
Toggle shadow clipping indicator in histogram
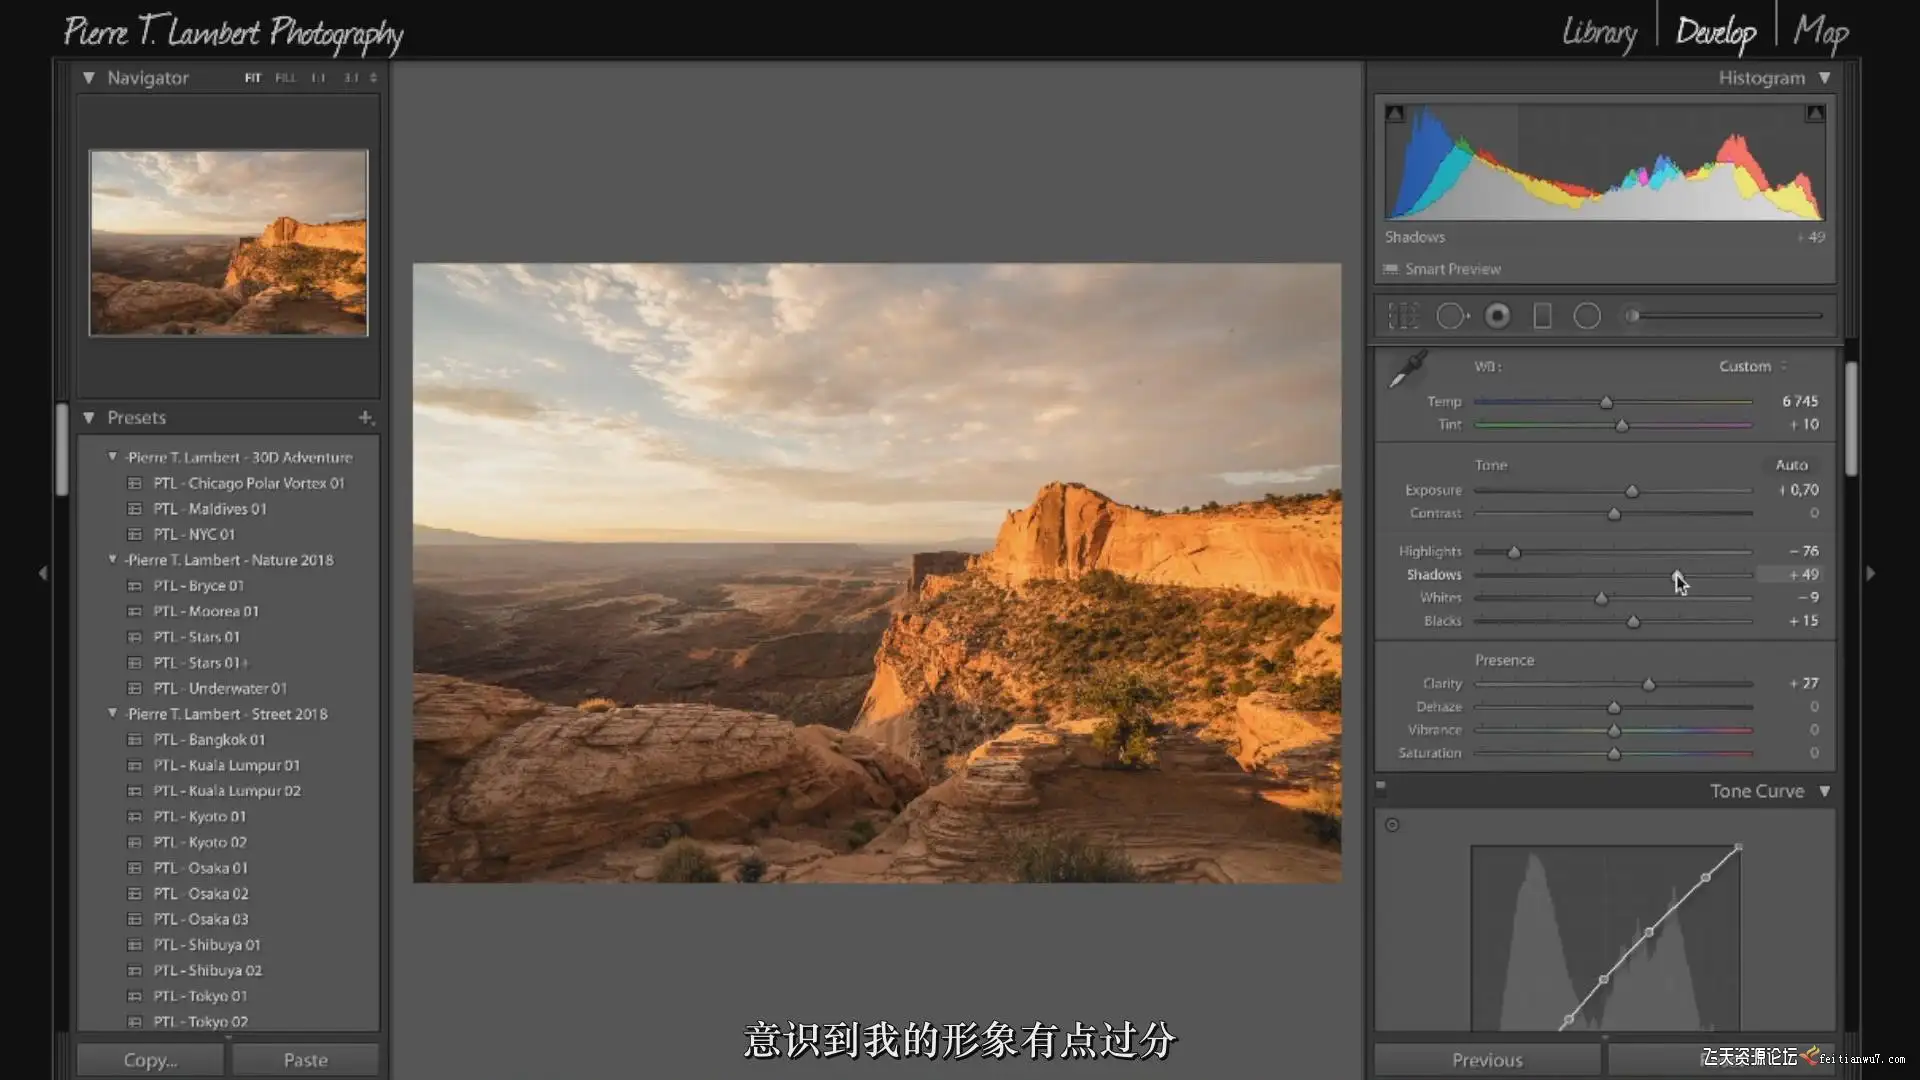[1395, 114]
